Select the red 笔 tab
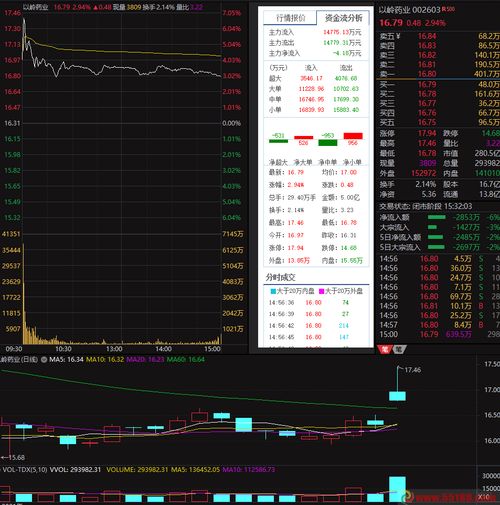This screenshot has width=500, height=505. [384, 349]
